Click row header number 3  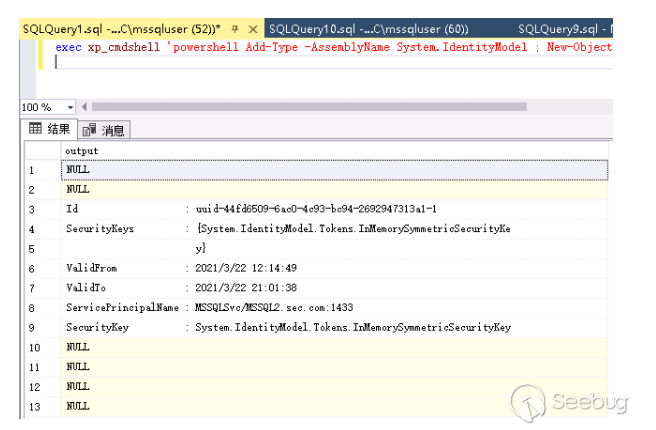coord(43,210)
